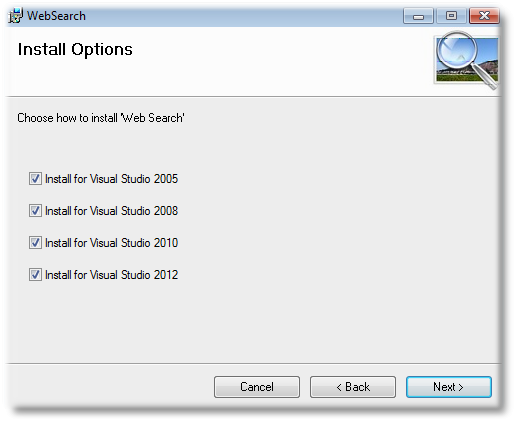Close the WebSearch setup dialog
This screenshot has height=423, width=519.
click(484, 16)
